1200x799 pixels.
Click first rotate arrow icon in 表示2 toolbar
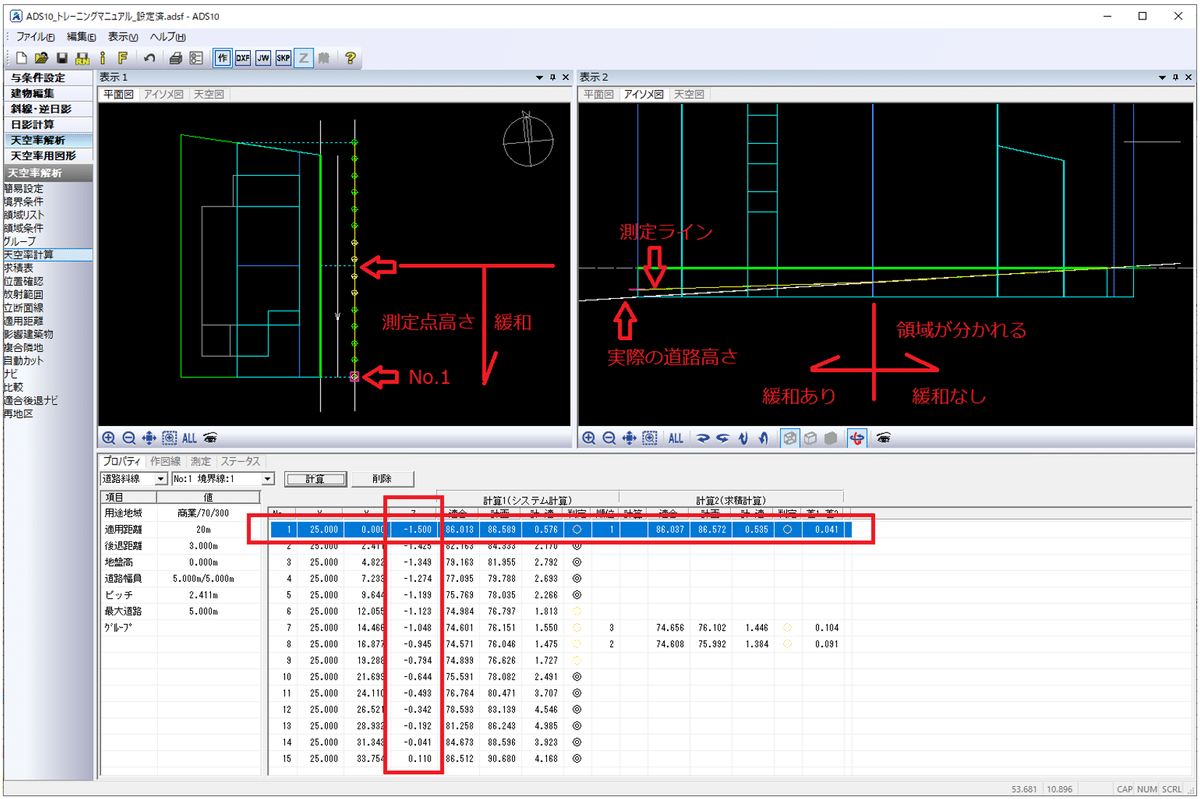(703, 437)
